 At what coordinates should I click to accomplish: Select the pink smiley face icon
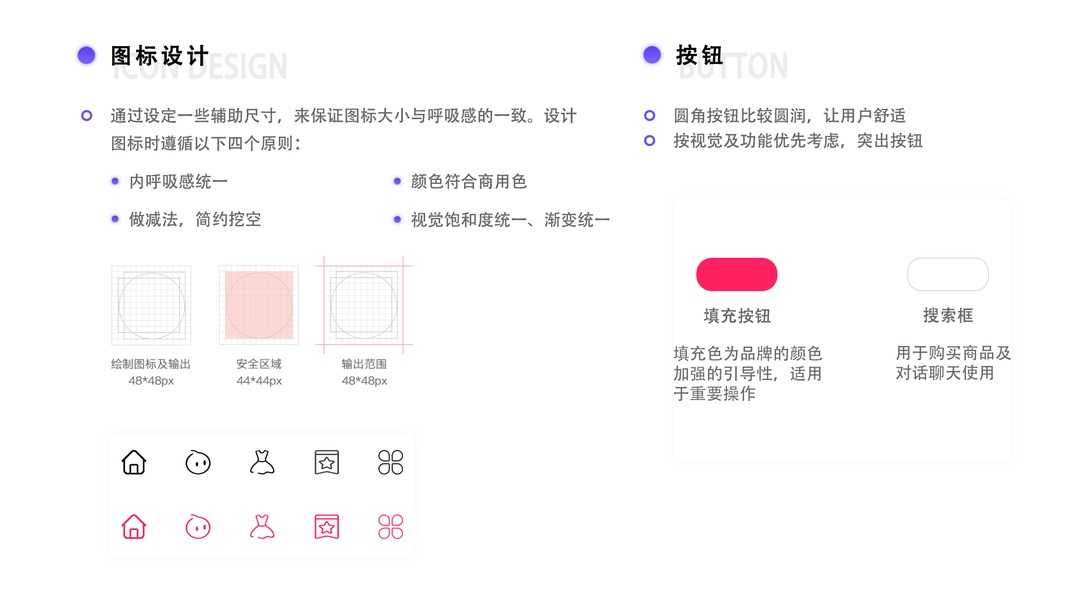click(198, 526)
